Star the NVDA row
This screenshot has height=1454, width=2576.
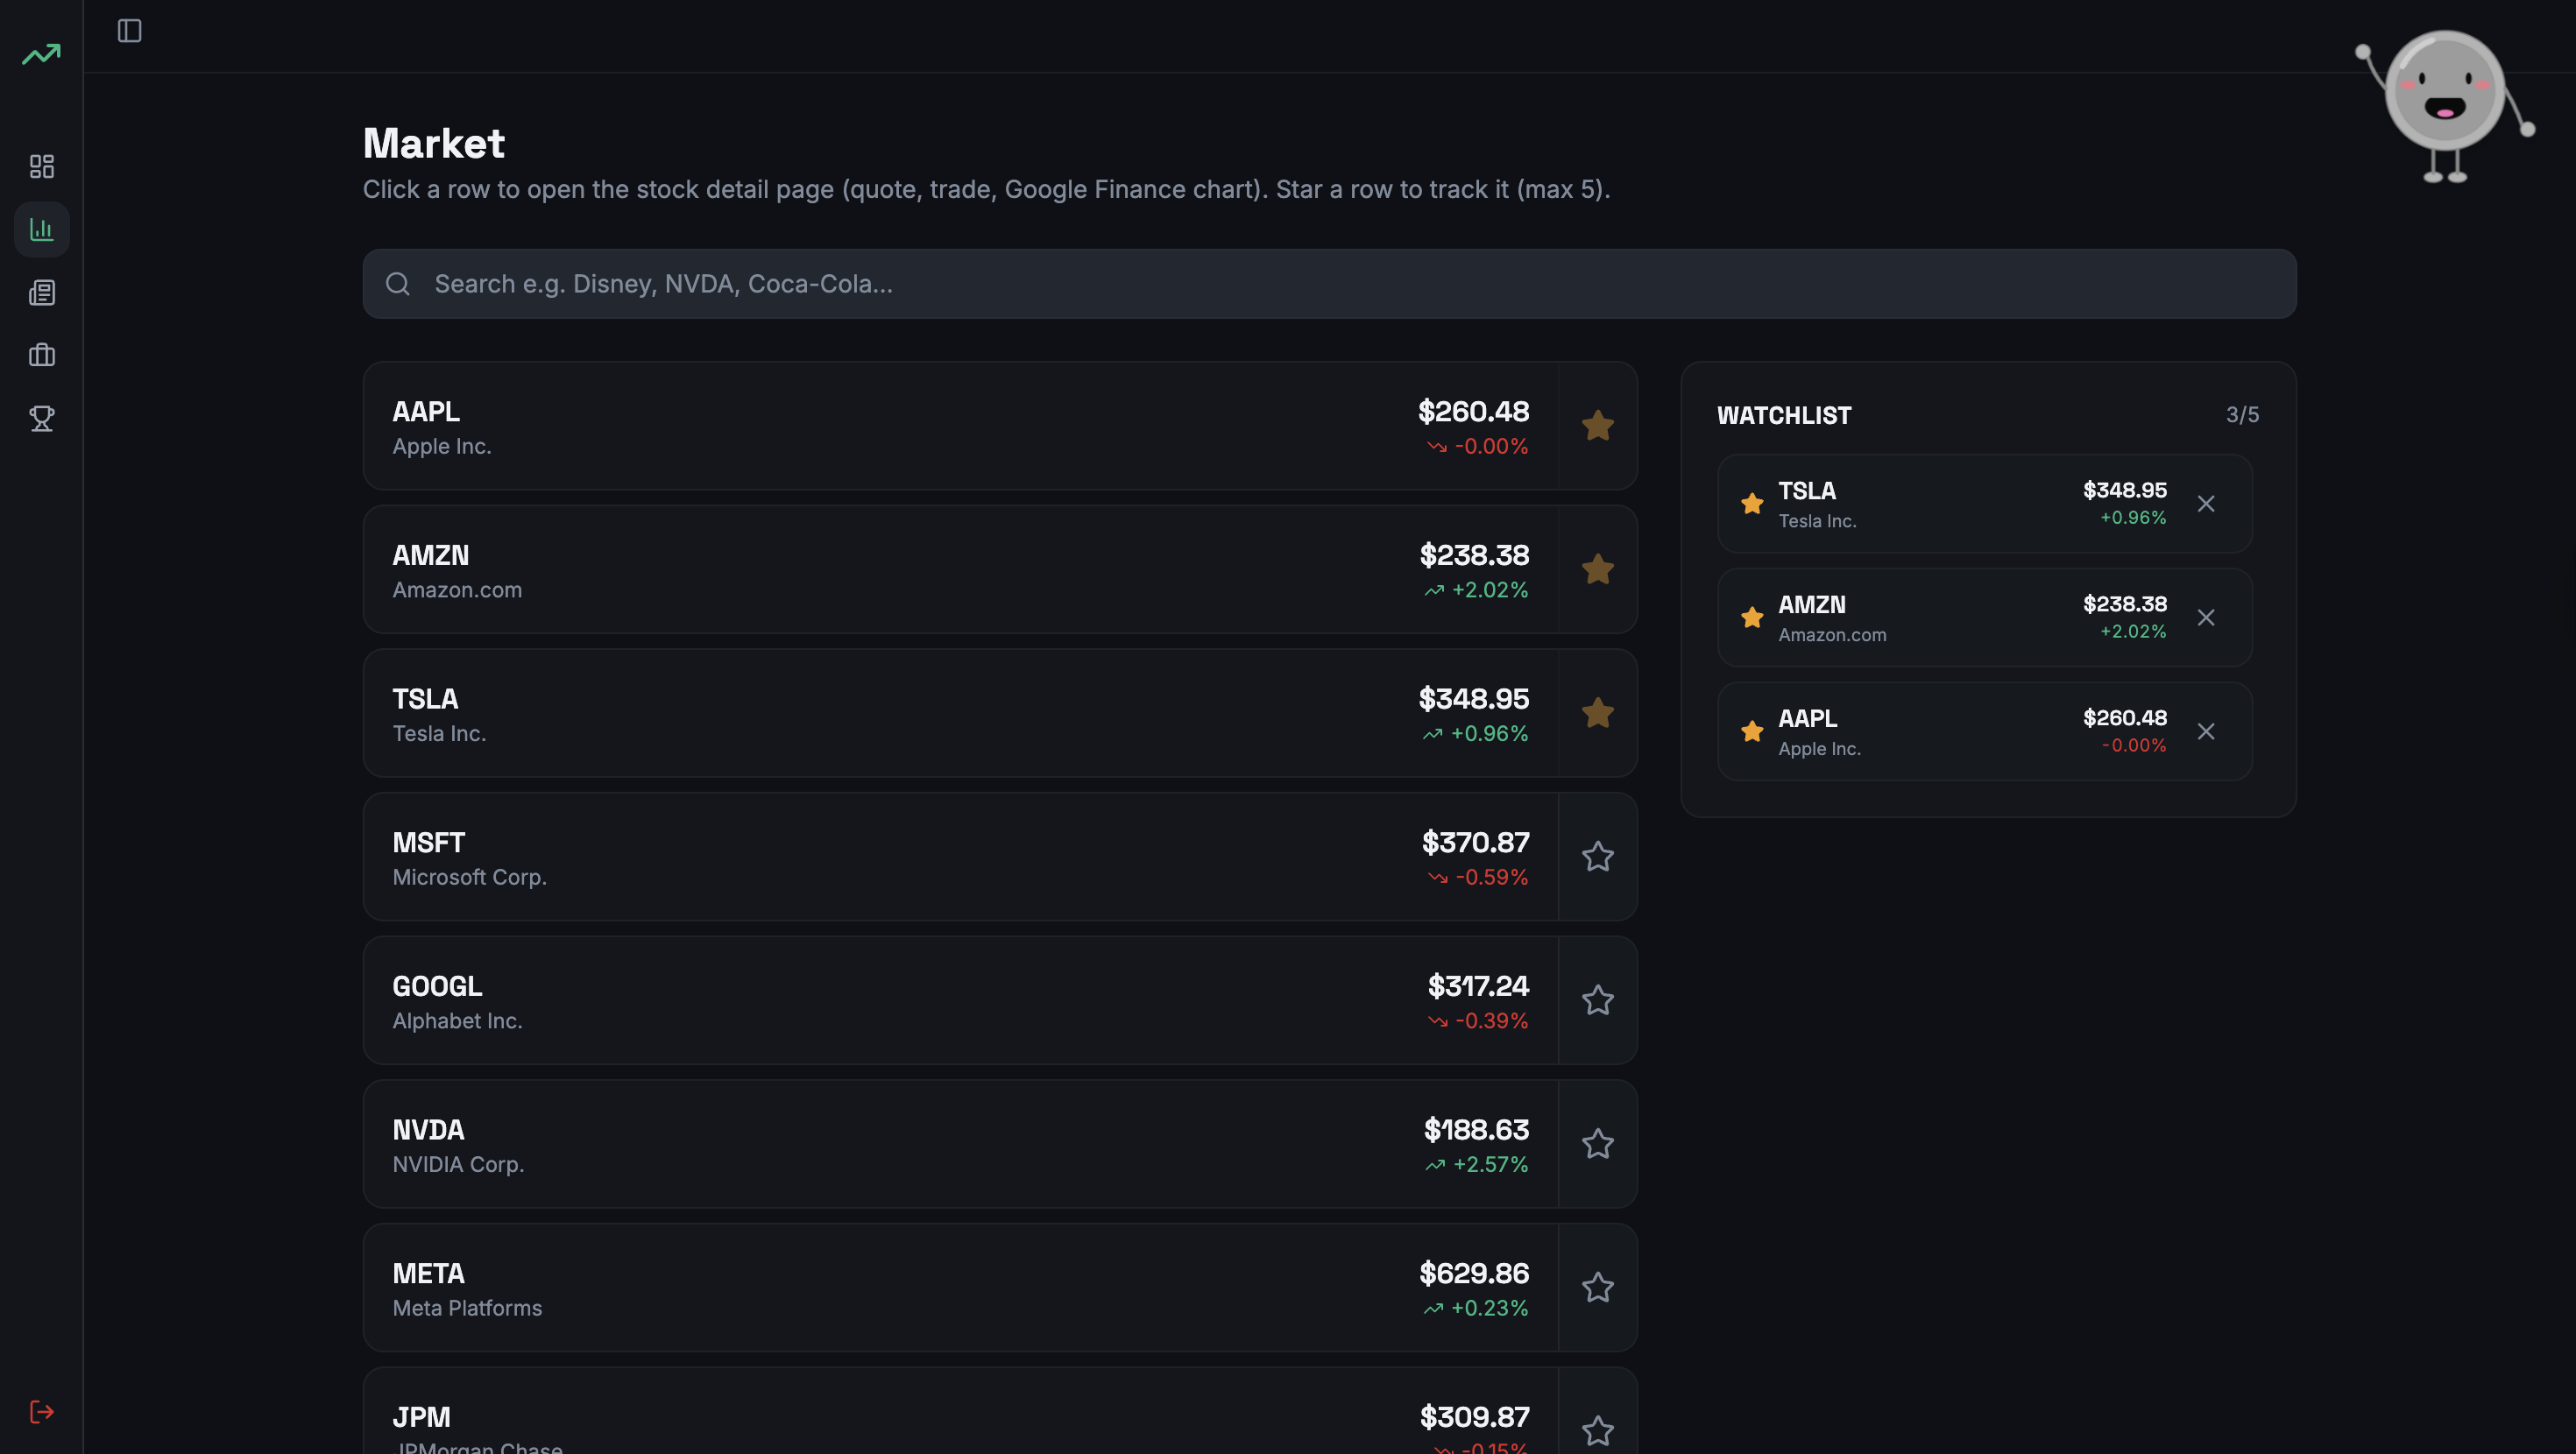tap(1597, 1144)
